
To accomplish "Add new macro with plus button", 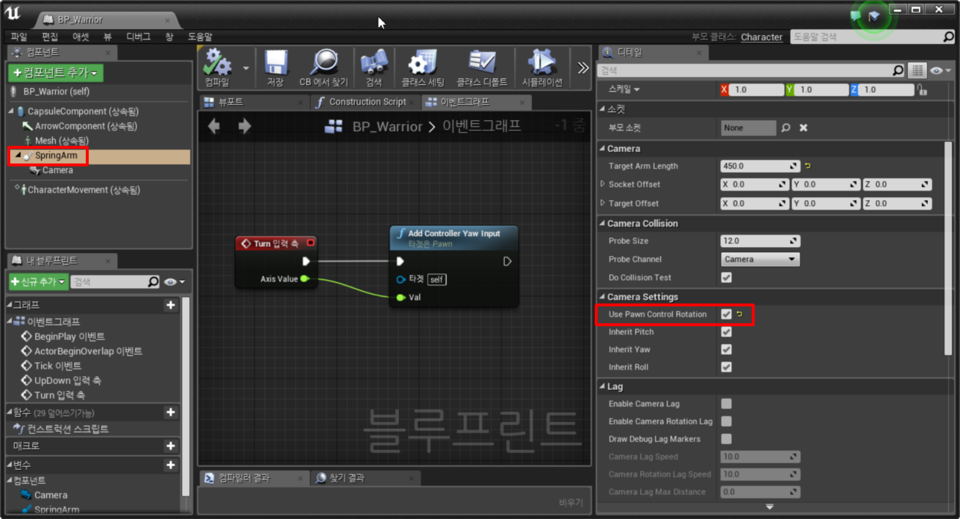I will (x=171, y=446).
